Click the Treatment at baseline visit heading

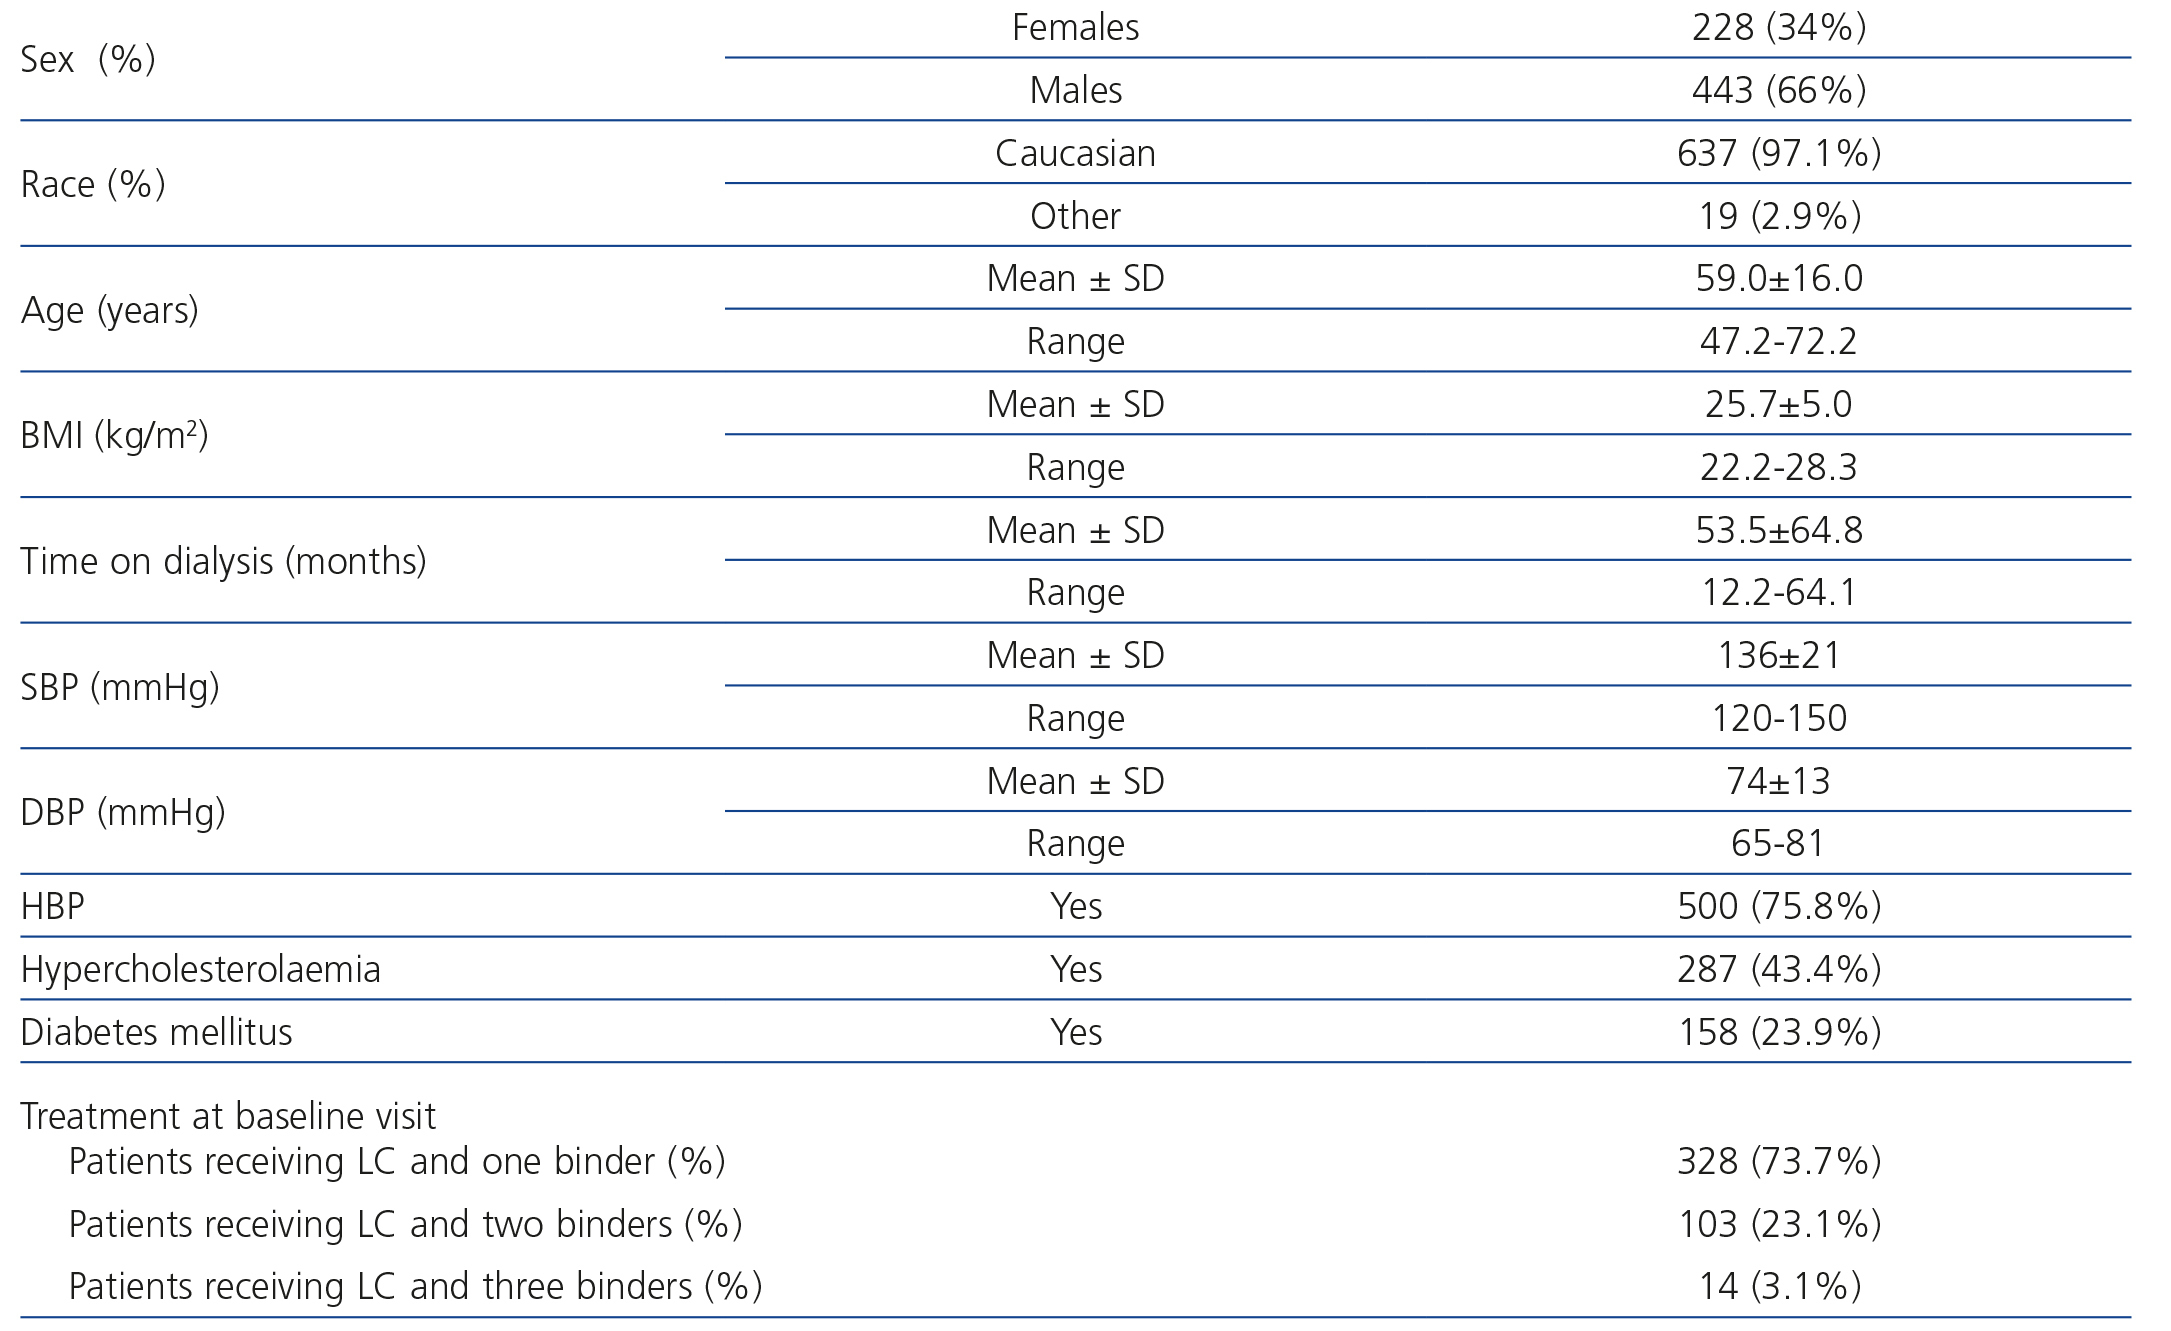click(x=228, y=1116)
